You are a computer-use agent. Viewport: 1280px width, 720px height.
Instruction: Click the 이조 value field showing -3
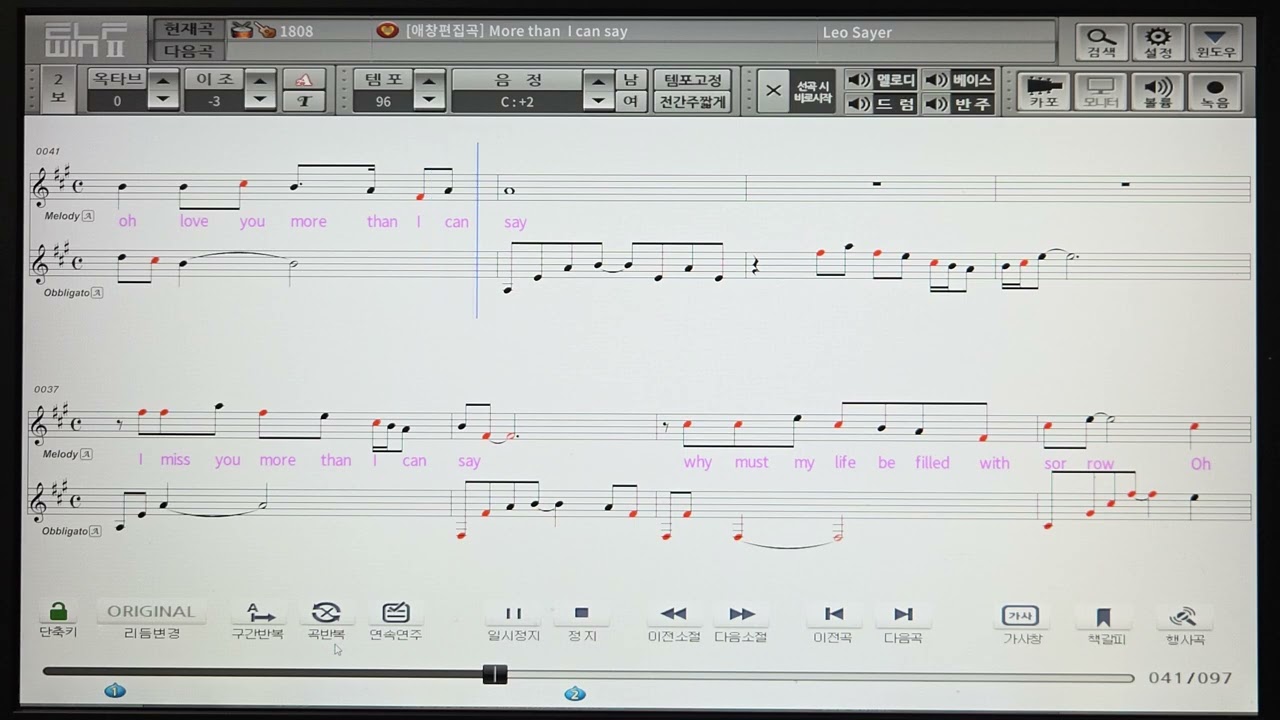214,101
